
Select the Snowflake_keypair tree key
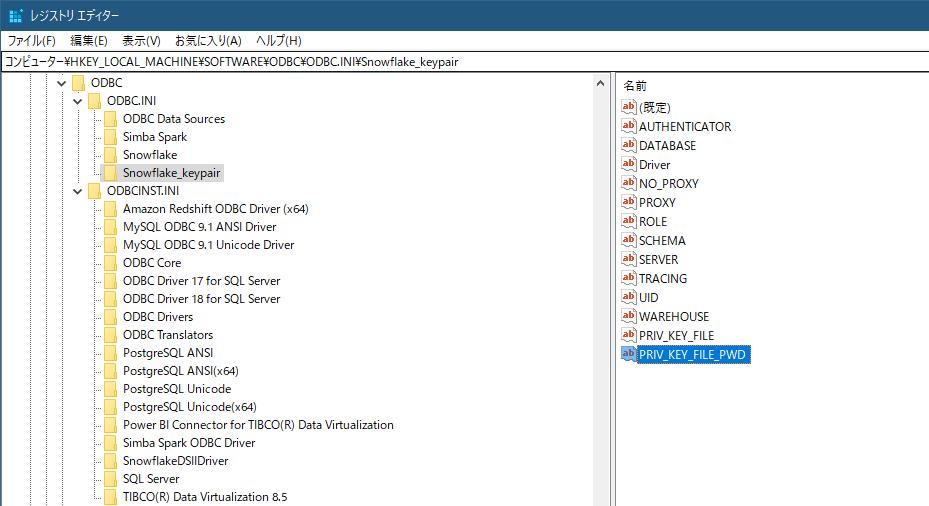point(171,173)
